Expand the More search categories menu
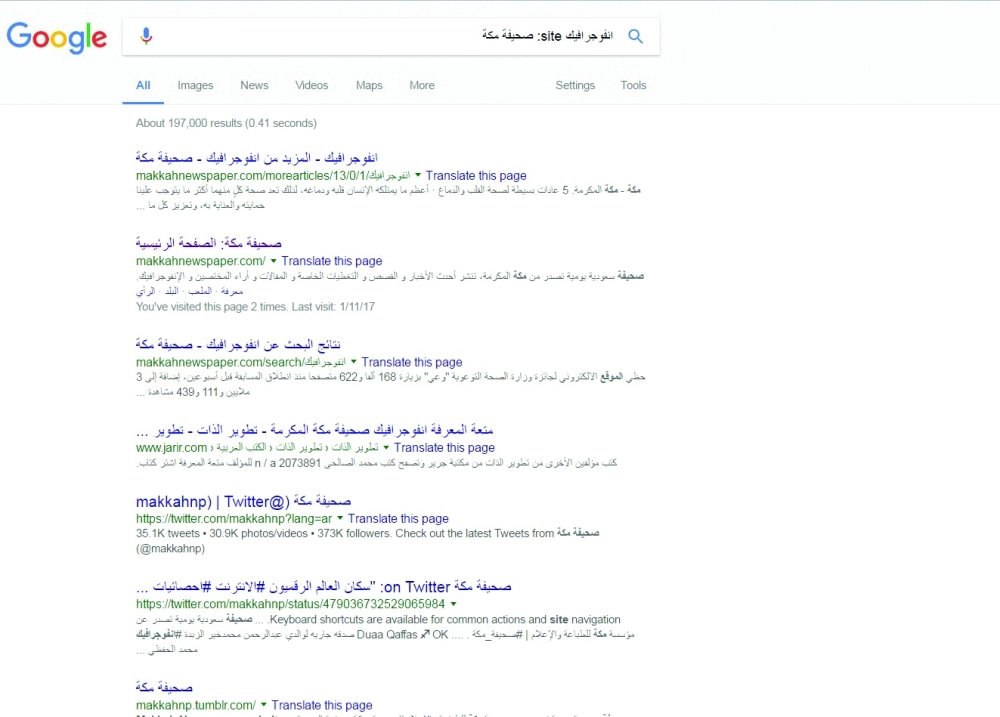1000x717 pixels. coord(422,86)
